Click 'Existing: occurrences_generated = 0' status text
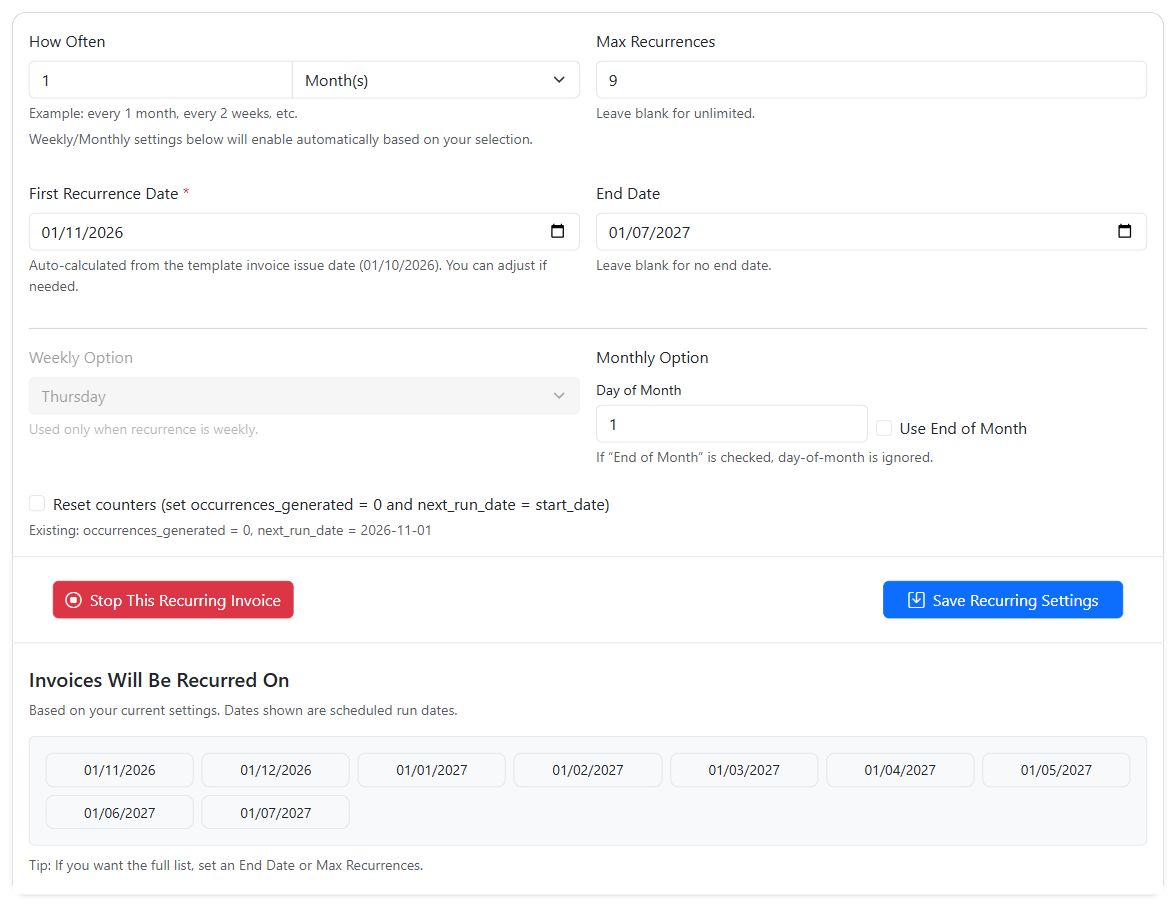Image resolution: width=1176 pixels, height=908 pixels. click(x=230, y=530)
